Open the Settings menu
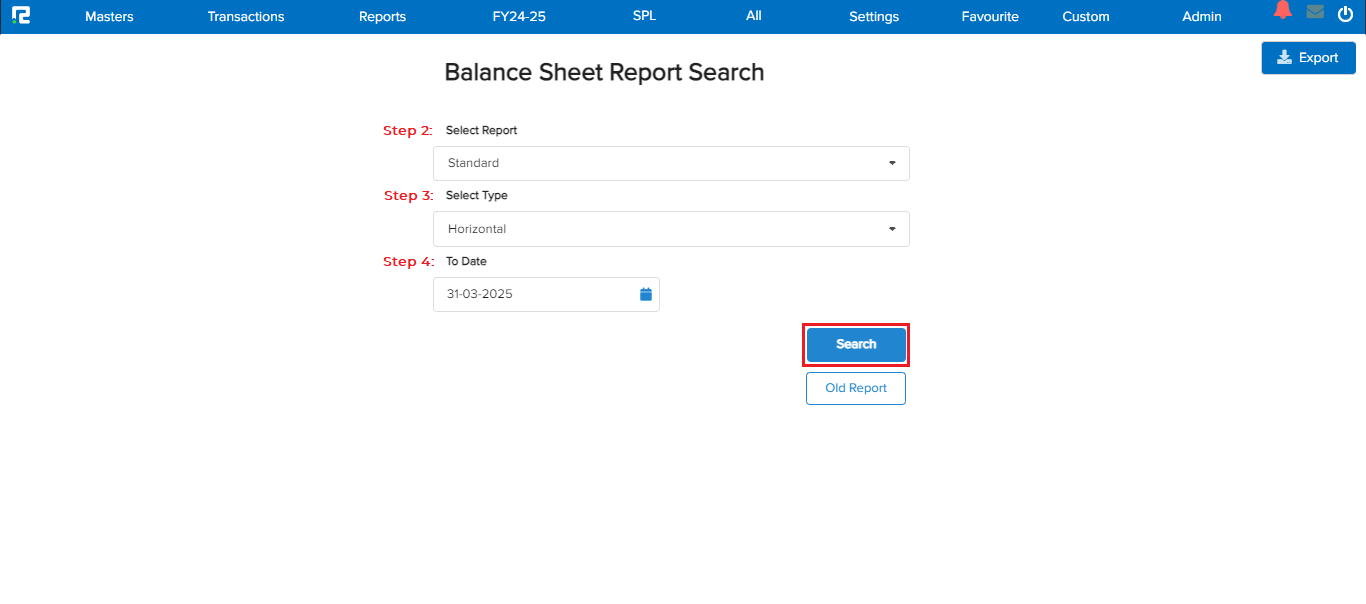Viewport: 1366px width, 604px height. [x=873, y=16]
